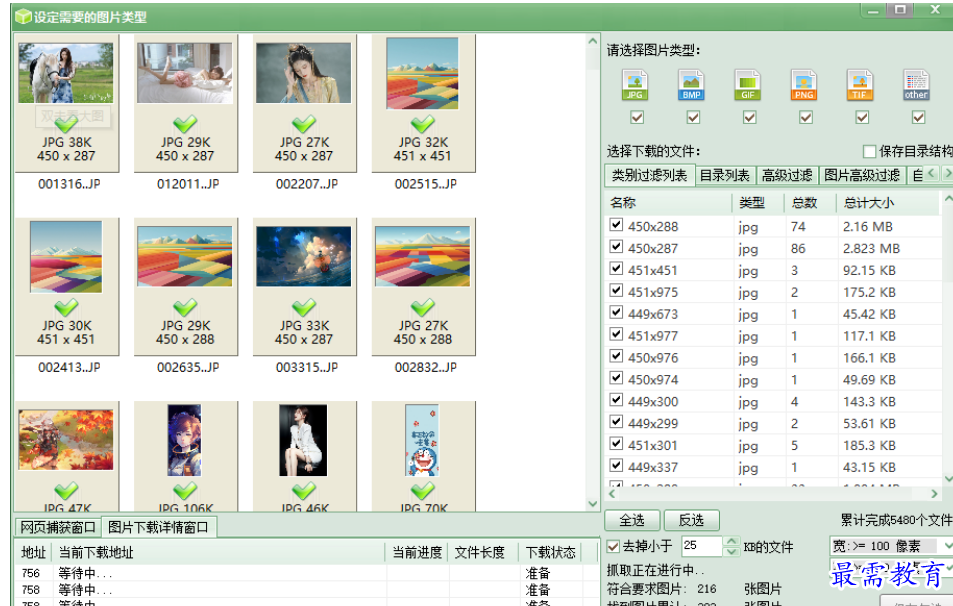Screen dimensions: 953x606
Task: Click green checkmark on 001316..JP thumbnail
Action: click(66, 124)
